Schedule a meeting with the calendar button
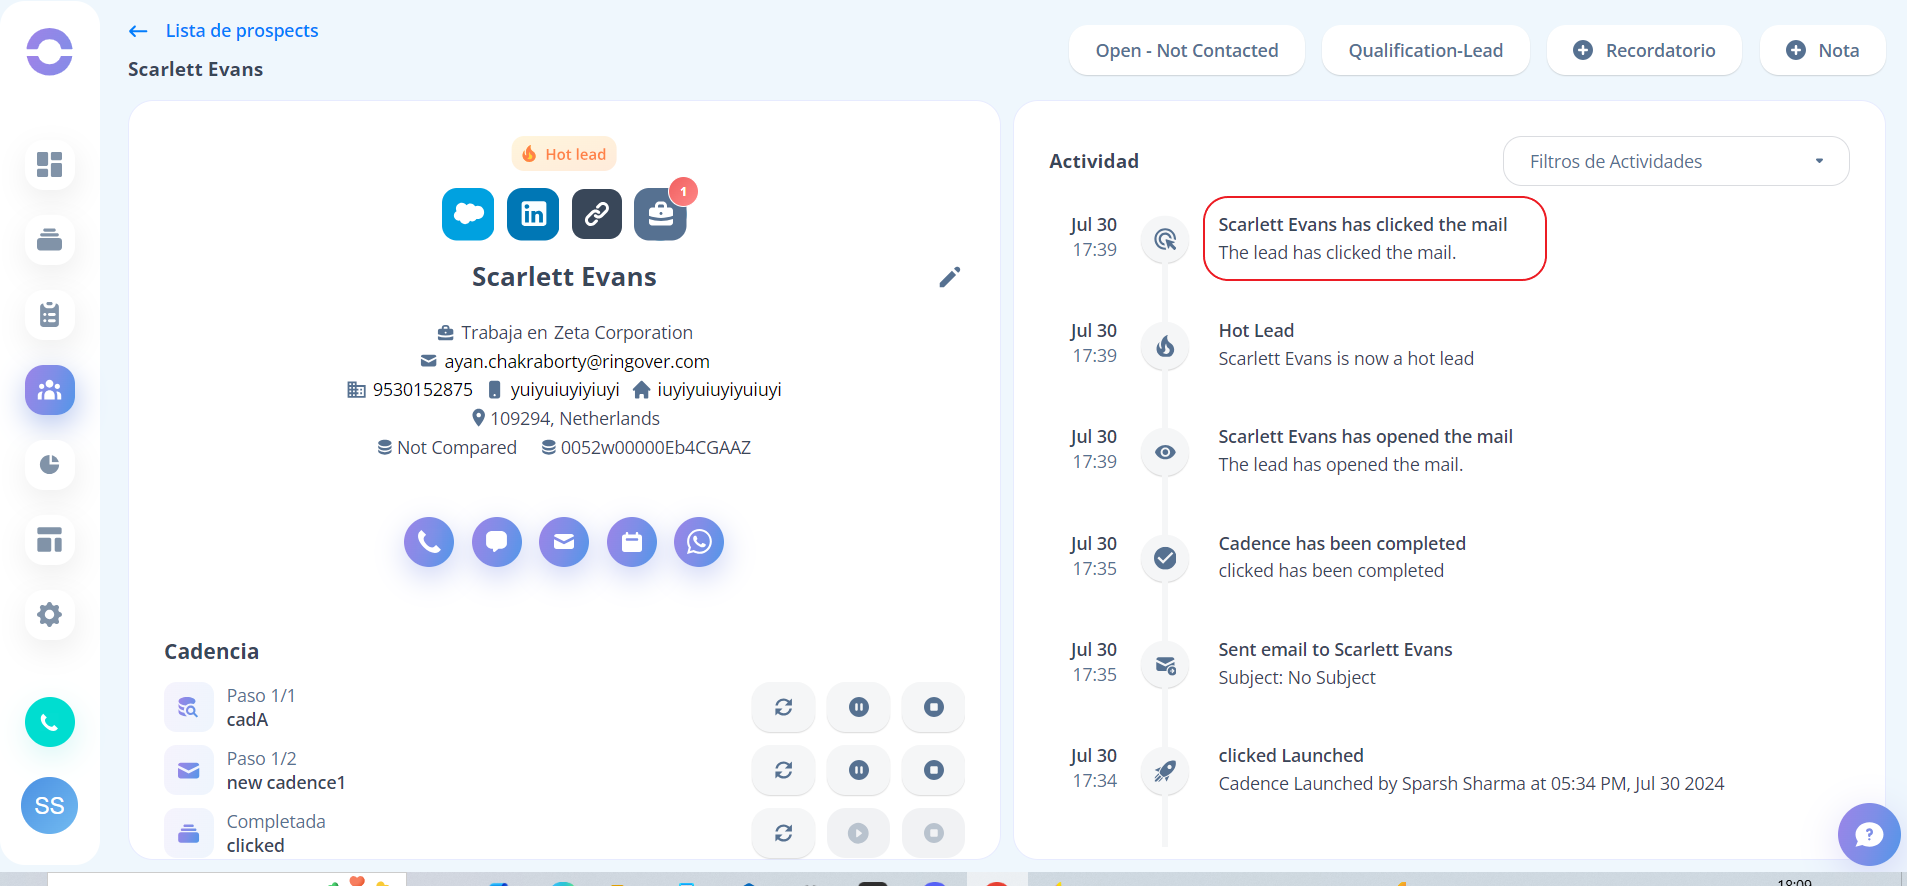1907x886 pixels. coord(632,542)
